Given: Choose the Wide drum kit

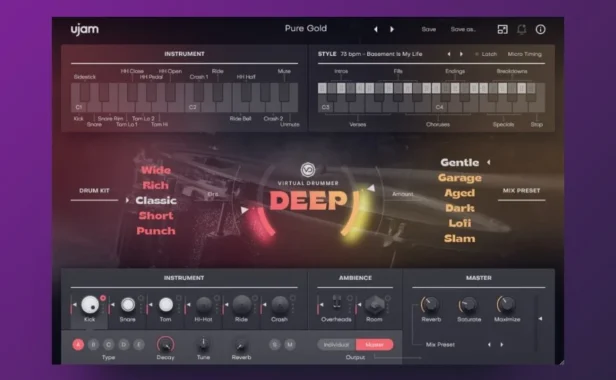Looking at the screenshot, I should [x=156, y=170].
